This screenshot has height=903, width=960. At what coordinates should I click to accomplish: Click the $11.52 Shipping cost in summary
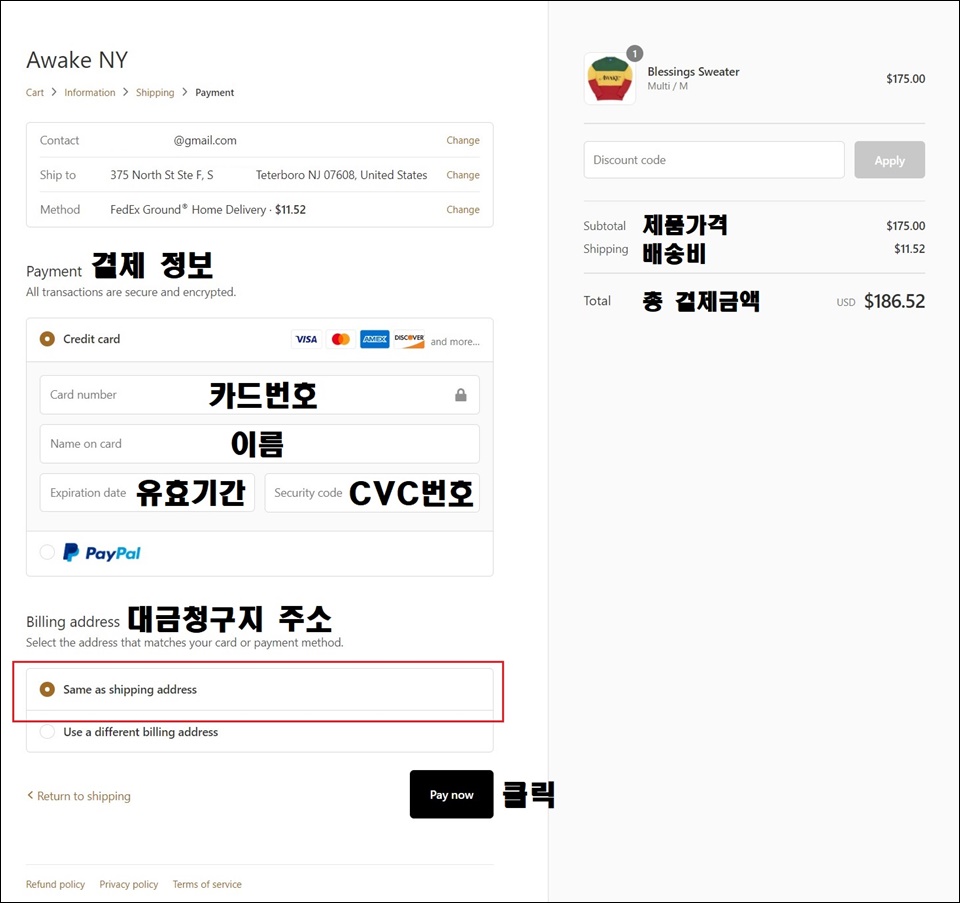click(909, 249)
